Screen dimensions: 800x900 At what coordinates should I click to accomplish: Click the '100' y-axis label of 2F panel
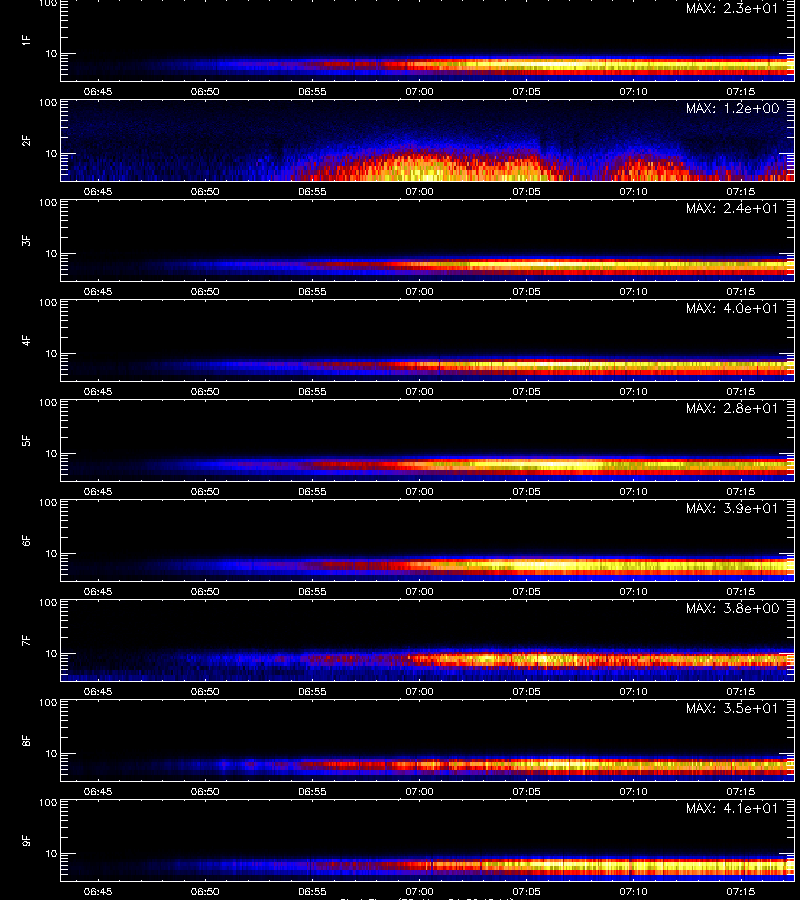[x=48, y=103]
